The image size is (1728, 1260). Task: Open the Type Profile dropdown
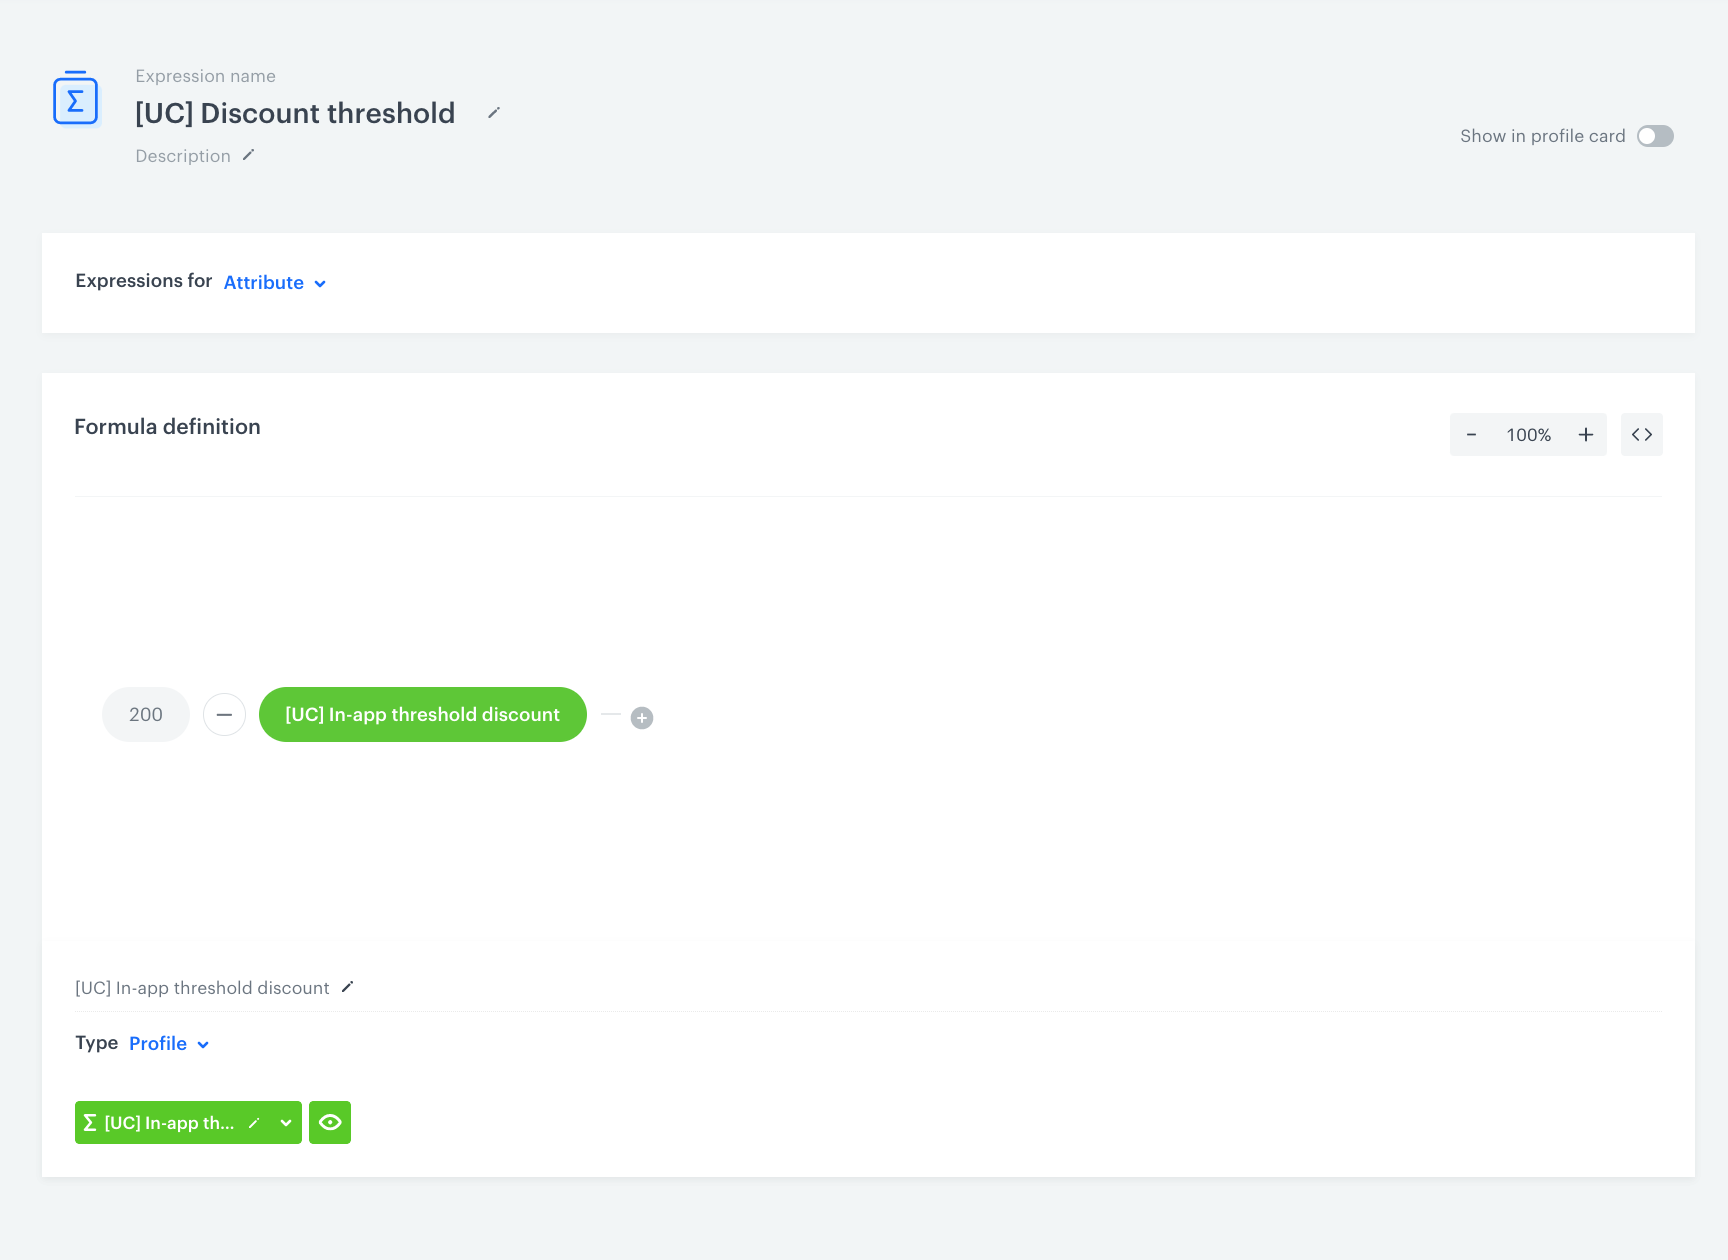169,1044
